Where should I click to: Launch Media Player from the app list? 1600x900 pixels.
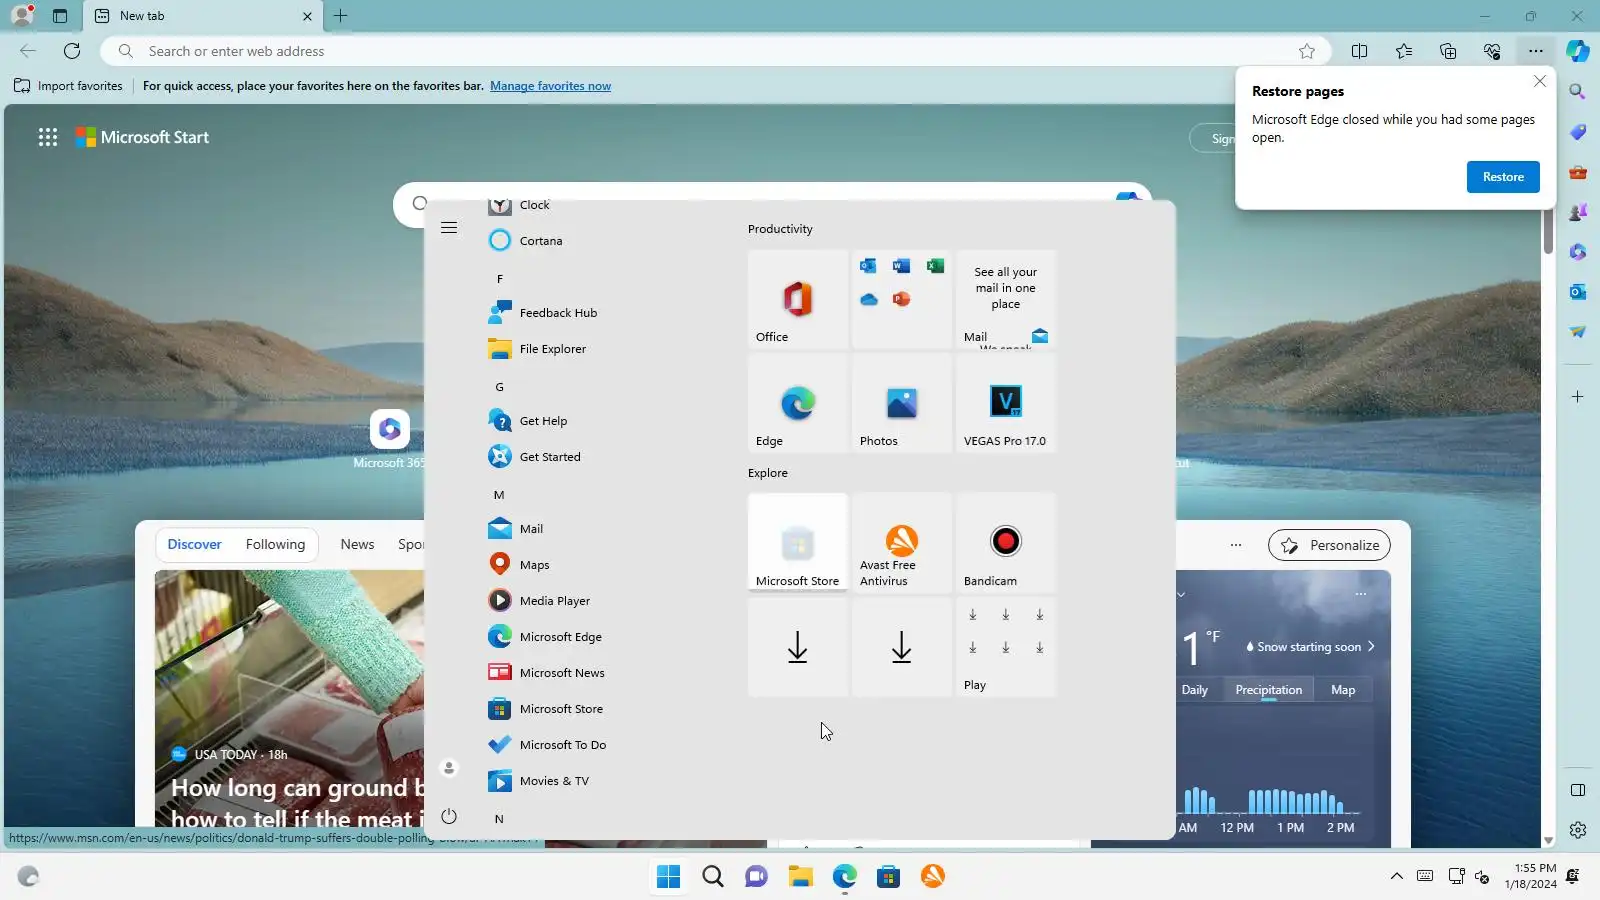pos(539,601)
